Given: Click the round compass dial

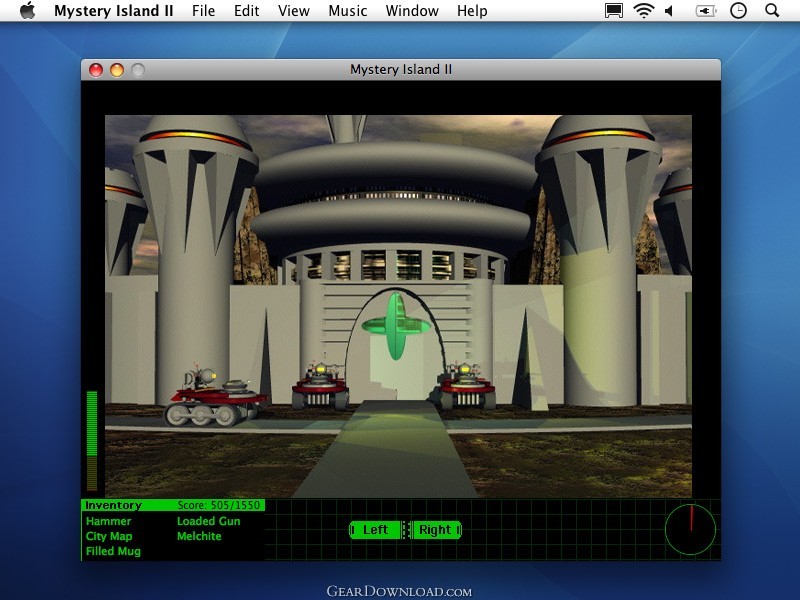Looking at the screenshot, I should pyautogui.click(x=690, y=530).
